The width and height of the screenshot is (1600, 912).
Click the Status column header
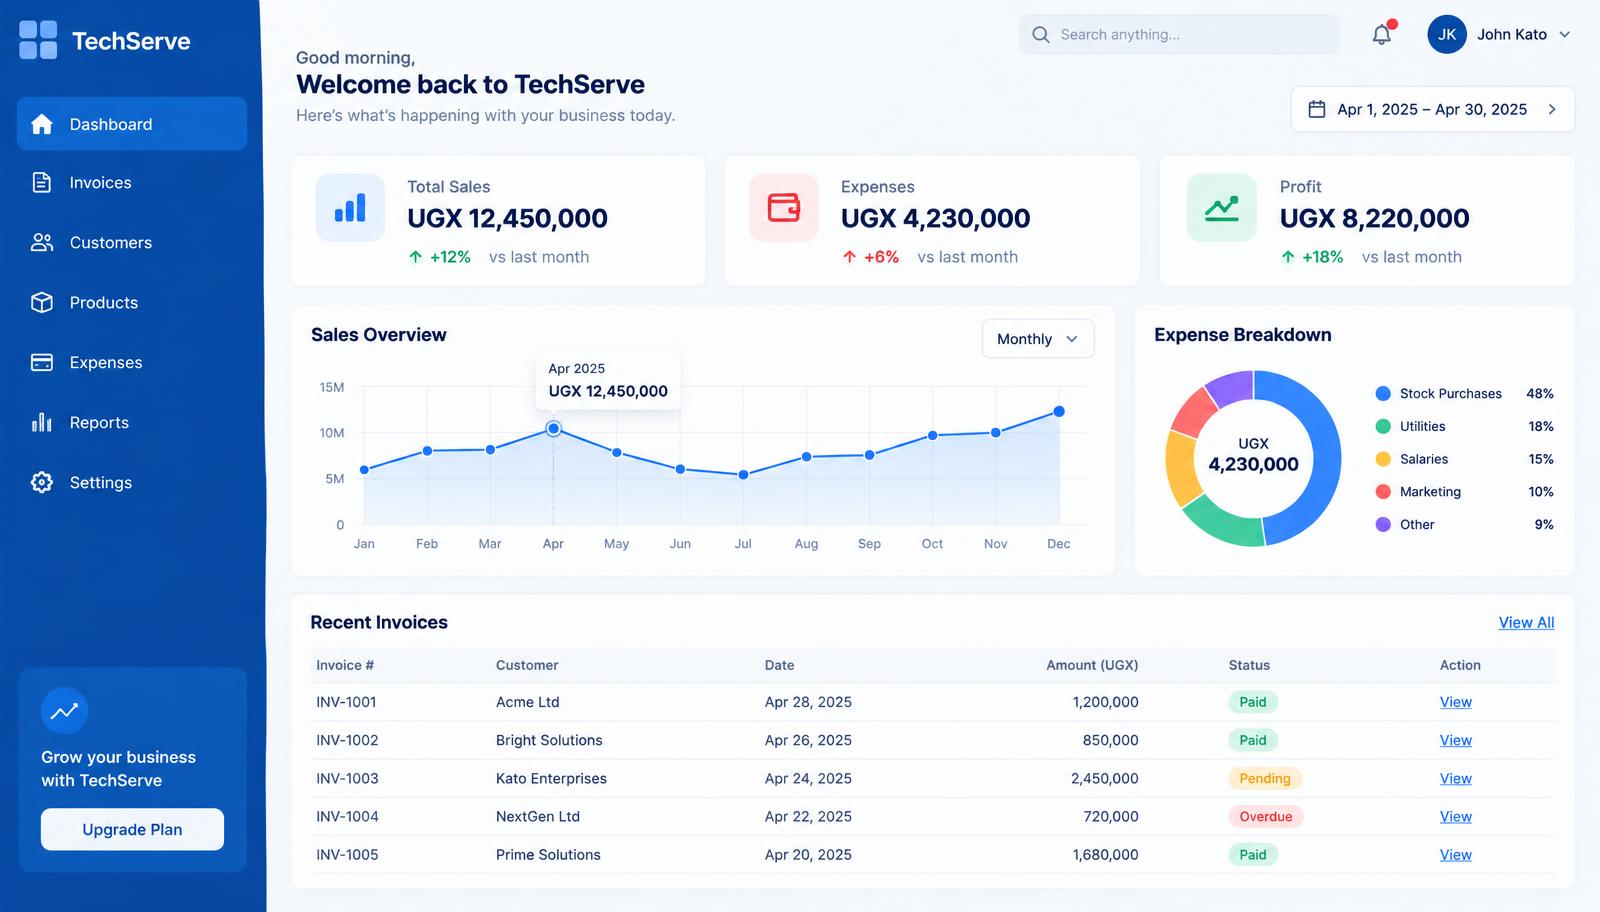[1249, 665]
